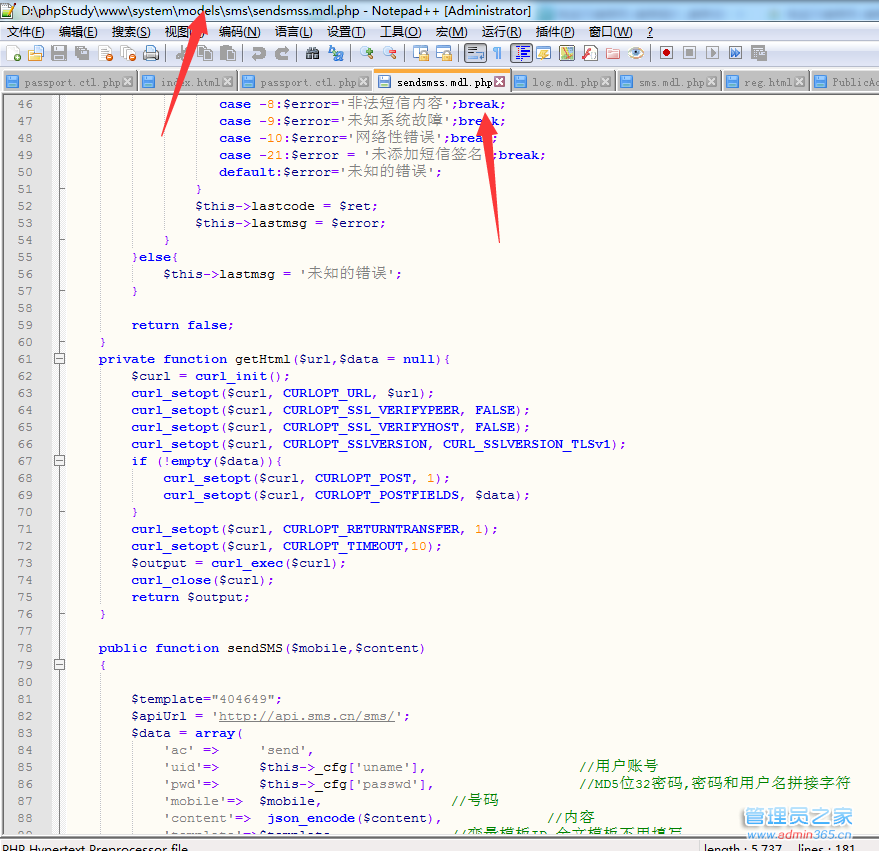The width and height of the screenshot is (879, 851).
Task: Open the 编辑(E) menu
Action: tap(78, 32)
